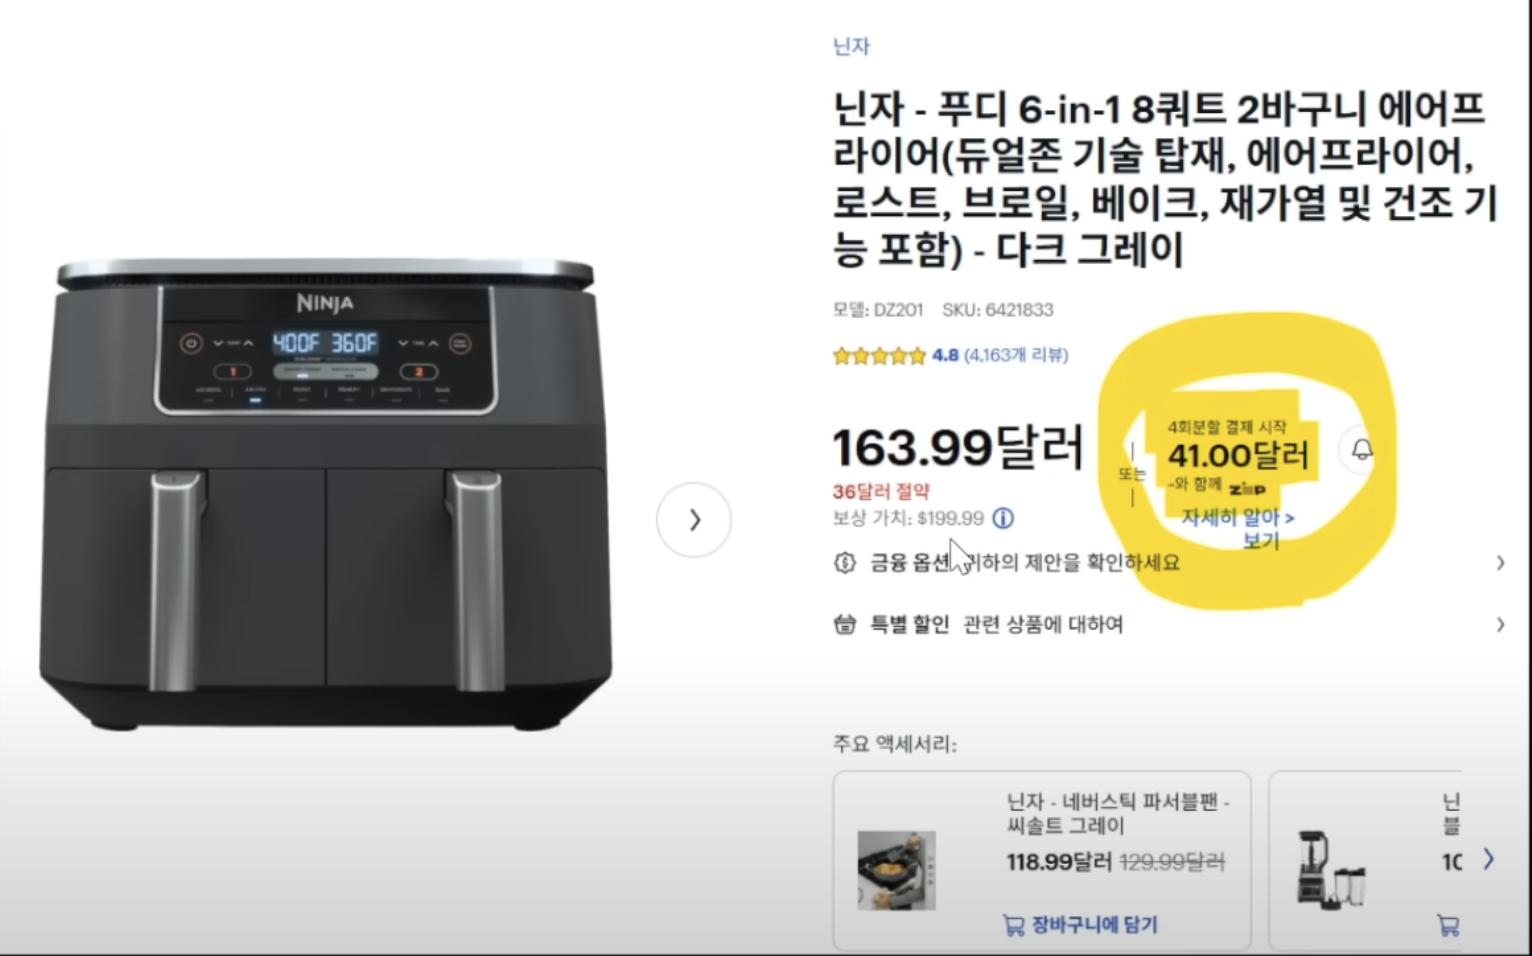Click the info icon beside $199.99

click(x=1003, y=518)
